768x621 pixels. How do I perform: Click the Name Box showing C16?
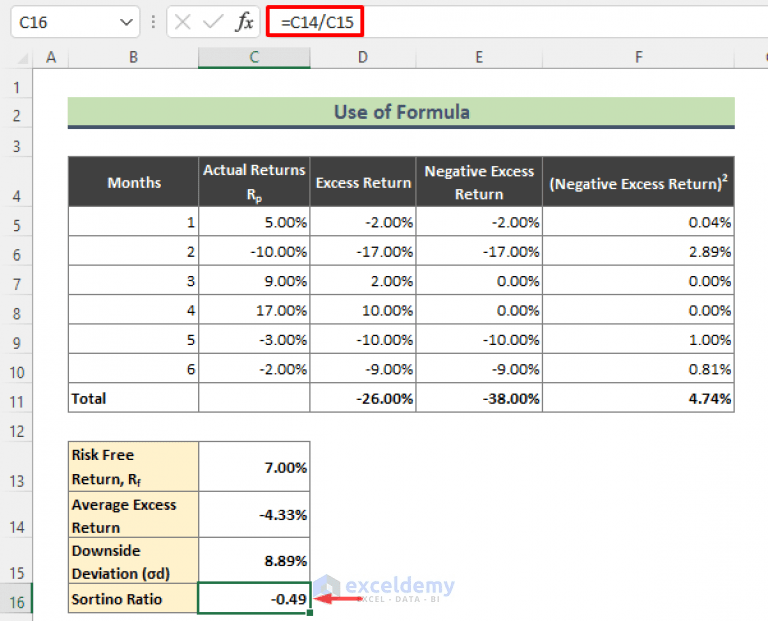pos(75,22)
